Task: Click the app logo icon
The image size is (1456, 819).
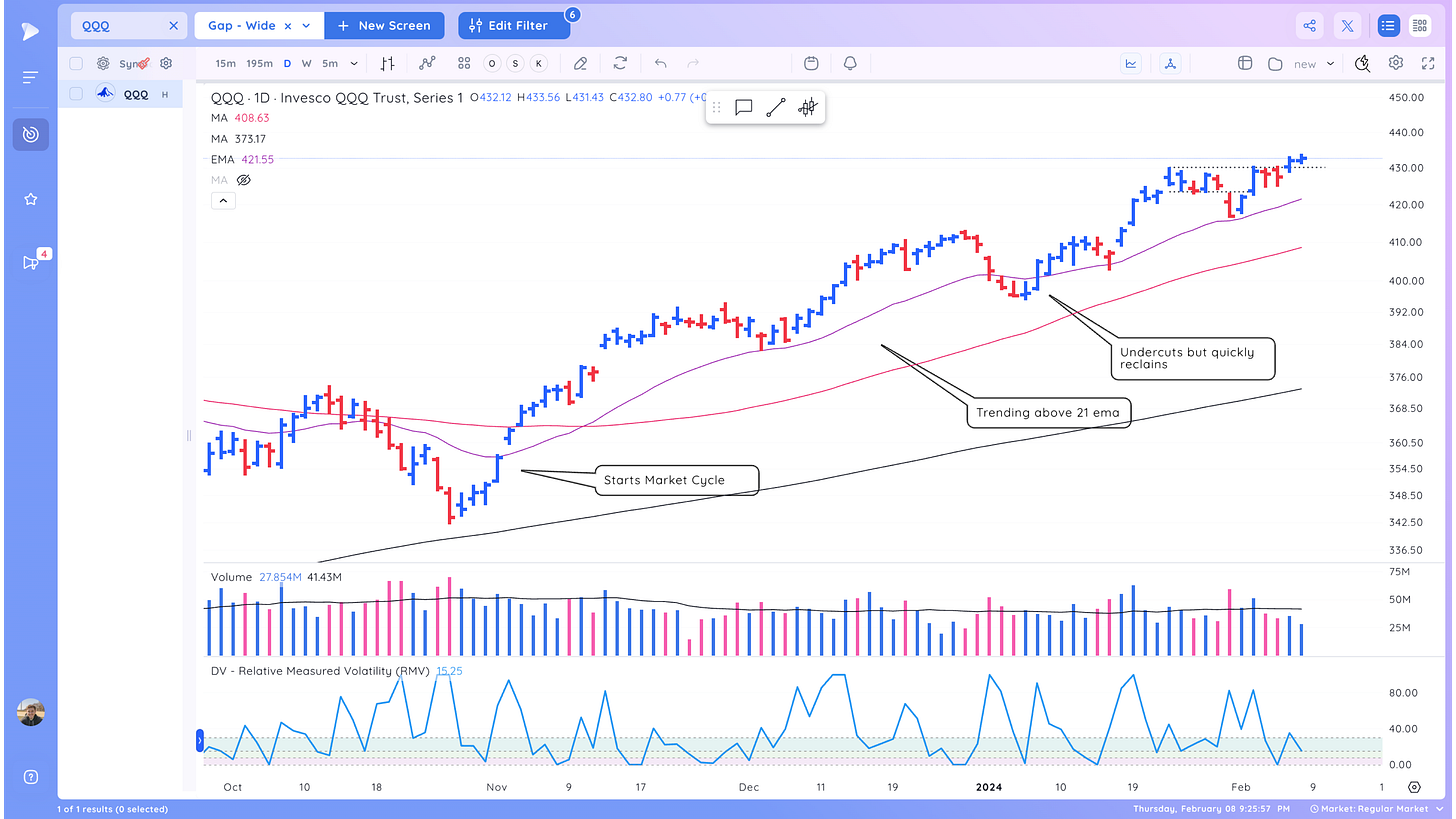Action: (30, 31)
